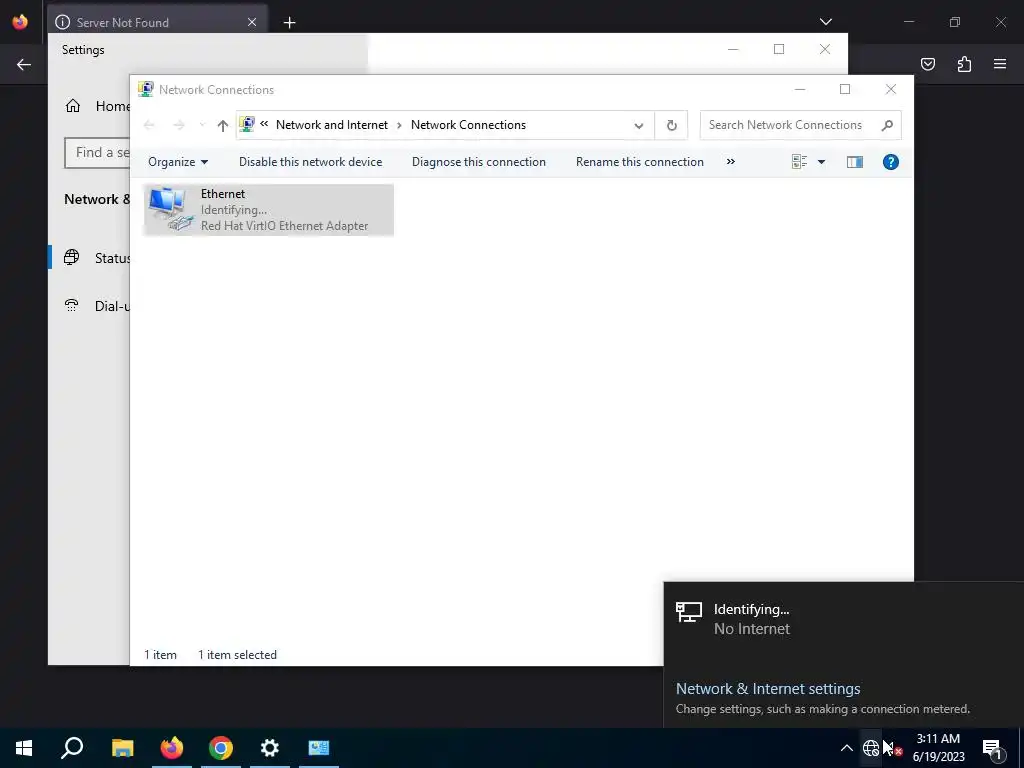Click network globe tray icon
The height and width of the screenshot is (768, 1024).
[871, 748]
